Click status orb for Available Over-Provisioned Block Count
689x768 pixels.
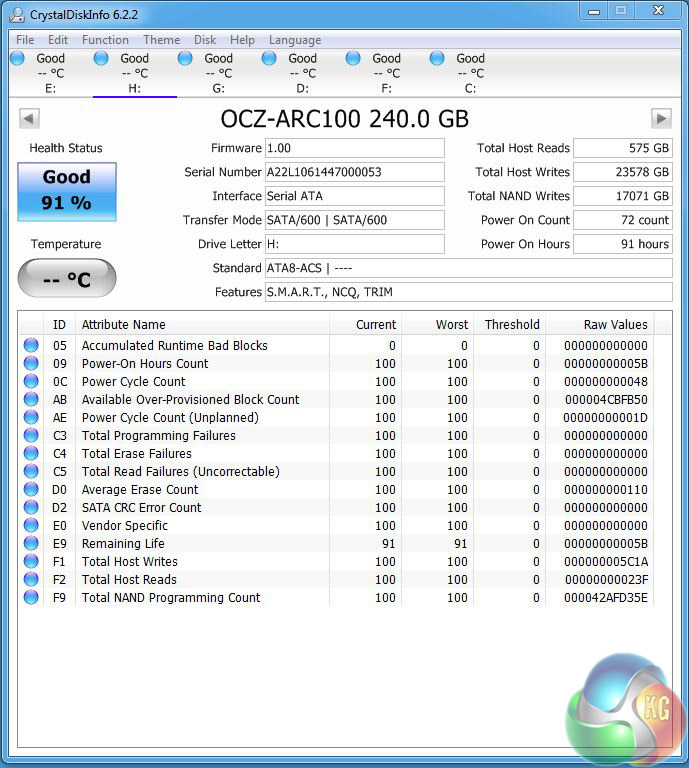coord(31,399)
